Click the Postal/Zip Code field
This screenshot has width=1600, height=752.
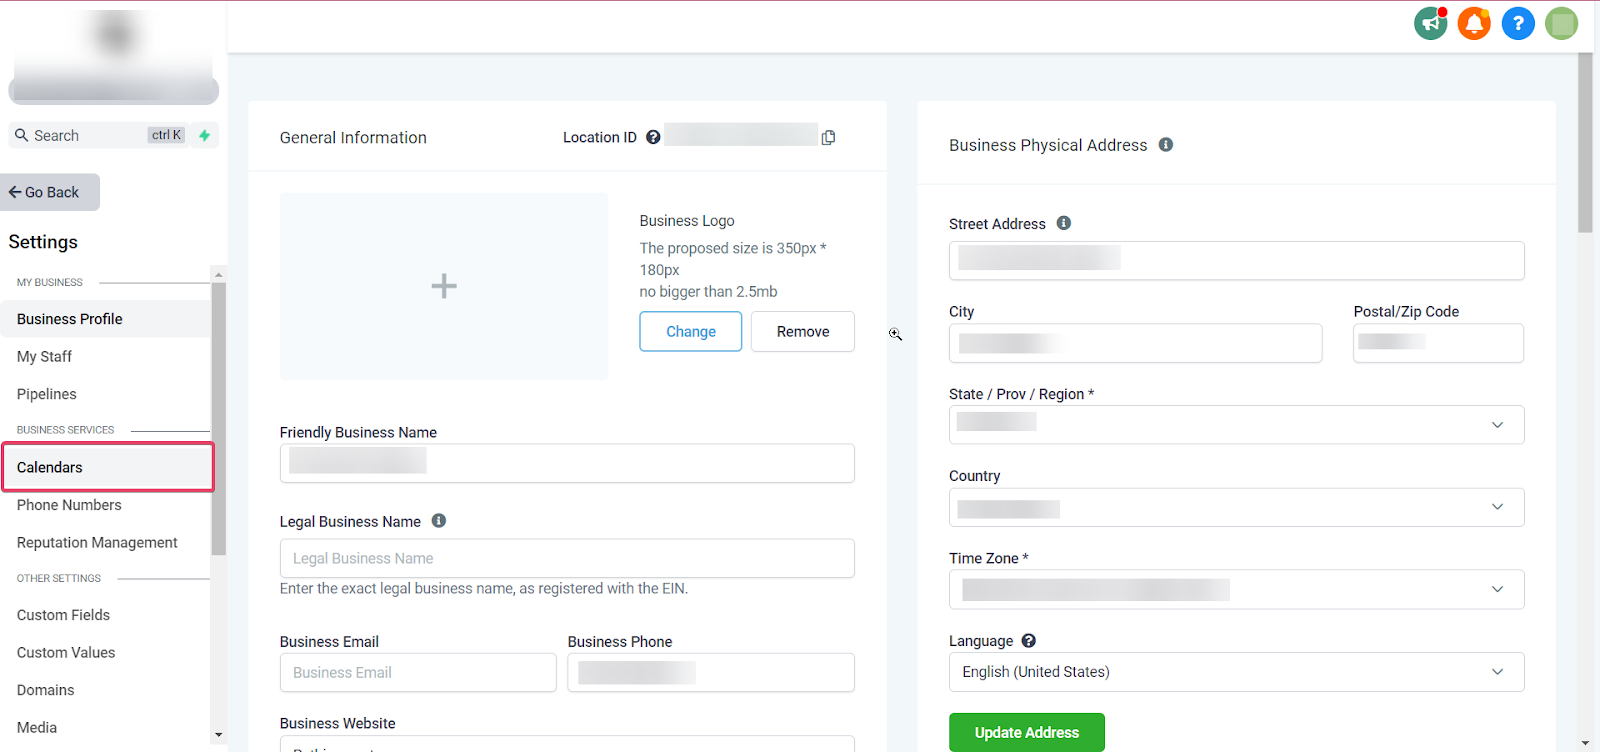(x=1438, y=343)
